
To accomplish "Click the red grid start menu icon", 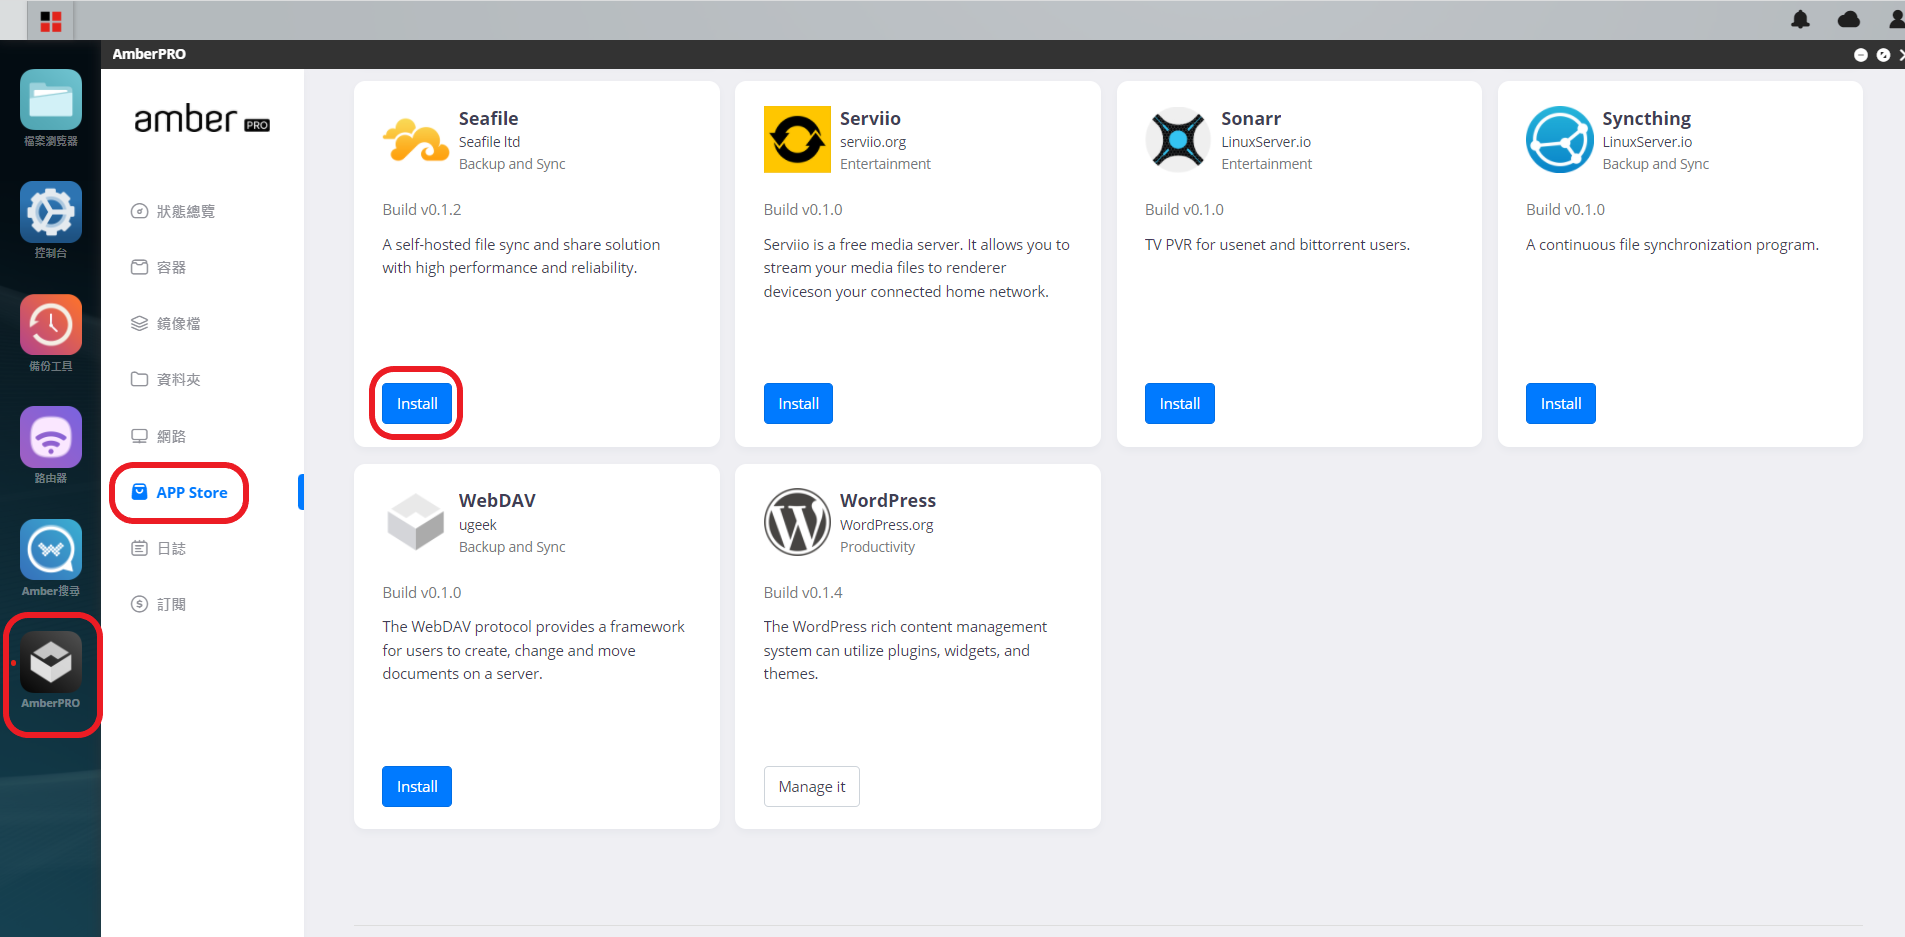I will click(51, 20).
